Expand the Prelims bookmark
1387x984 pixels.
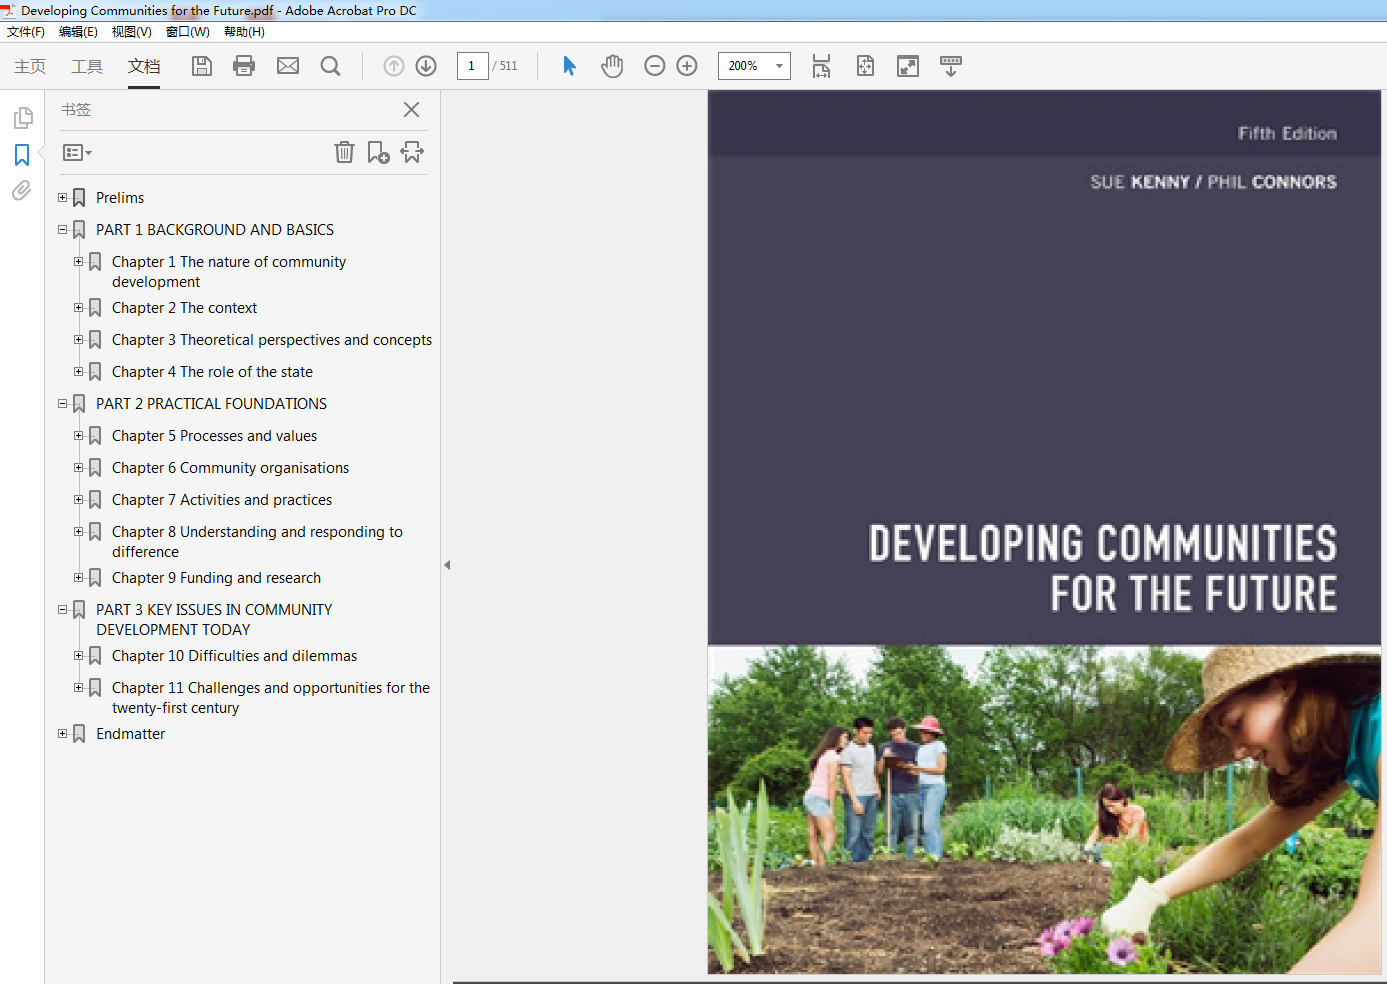62,198
